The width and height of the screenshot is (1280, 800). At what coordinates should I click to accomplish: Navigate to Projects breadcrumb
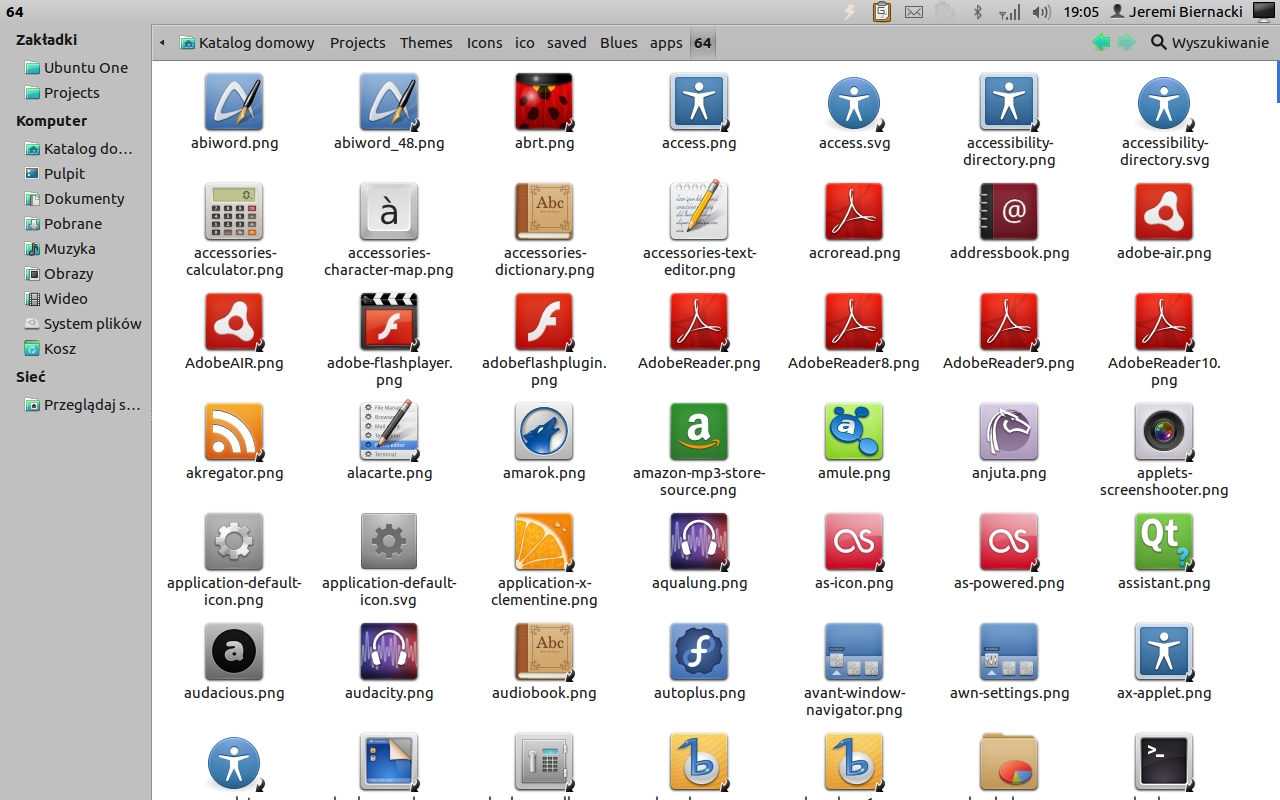(x=357, y=43)
